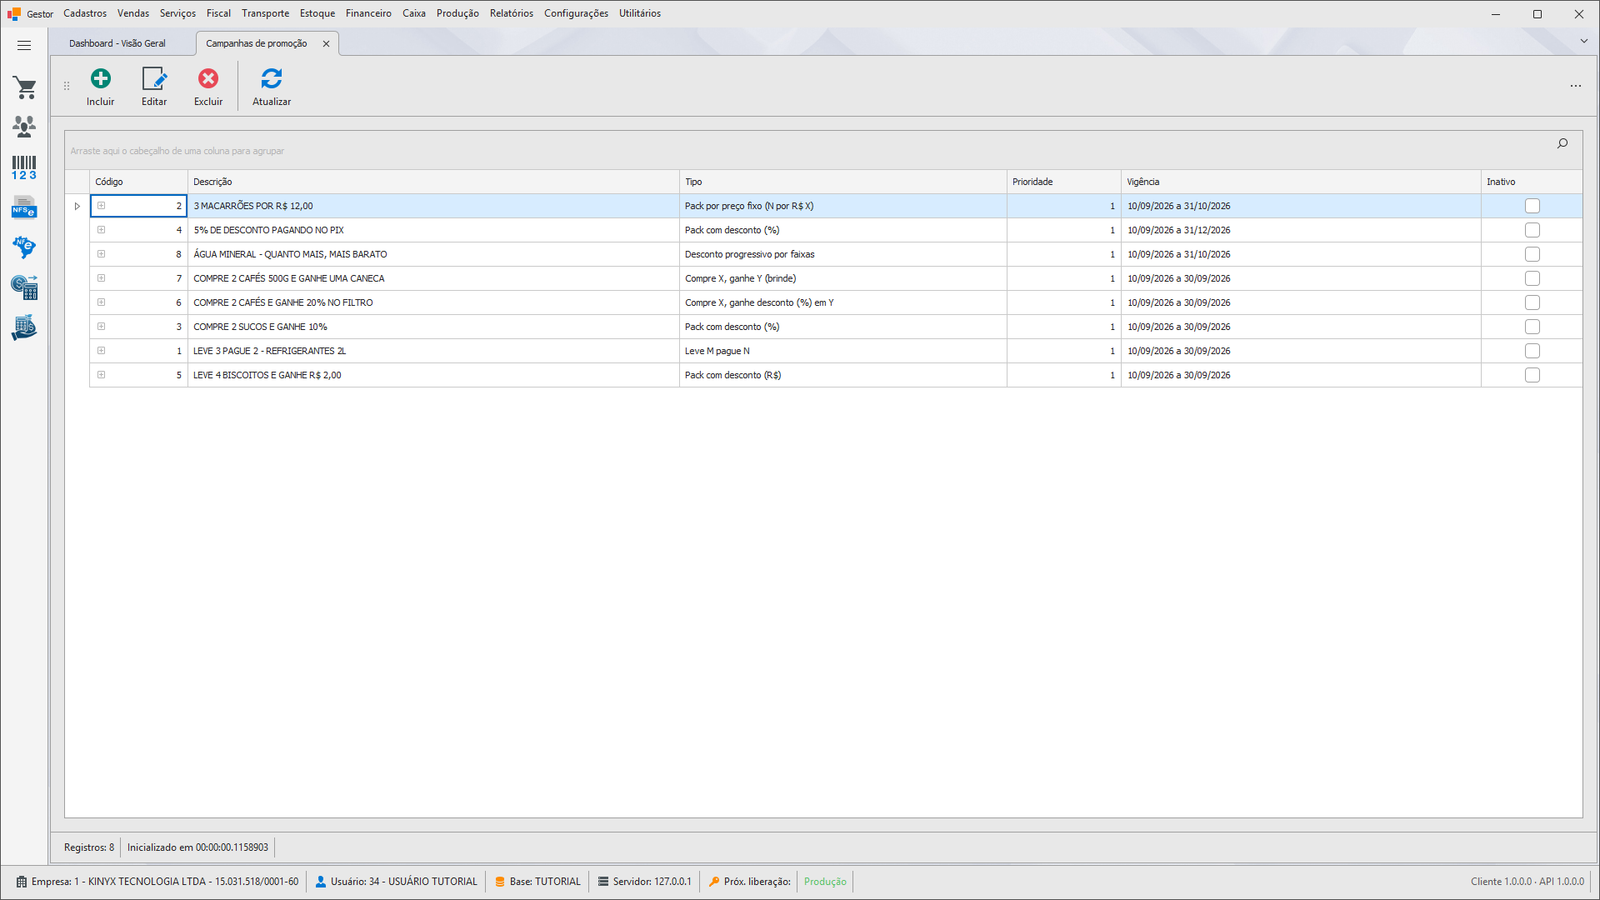Open the Cadastros menu

[x=85, y=13]
